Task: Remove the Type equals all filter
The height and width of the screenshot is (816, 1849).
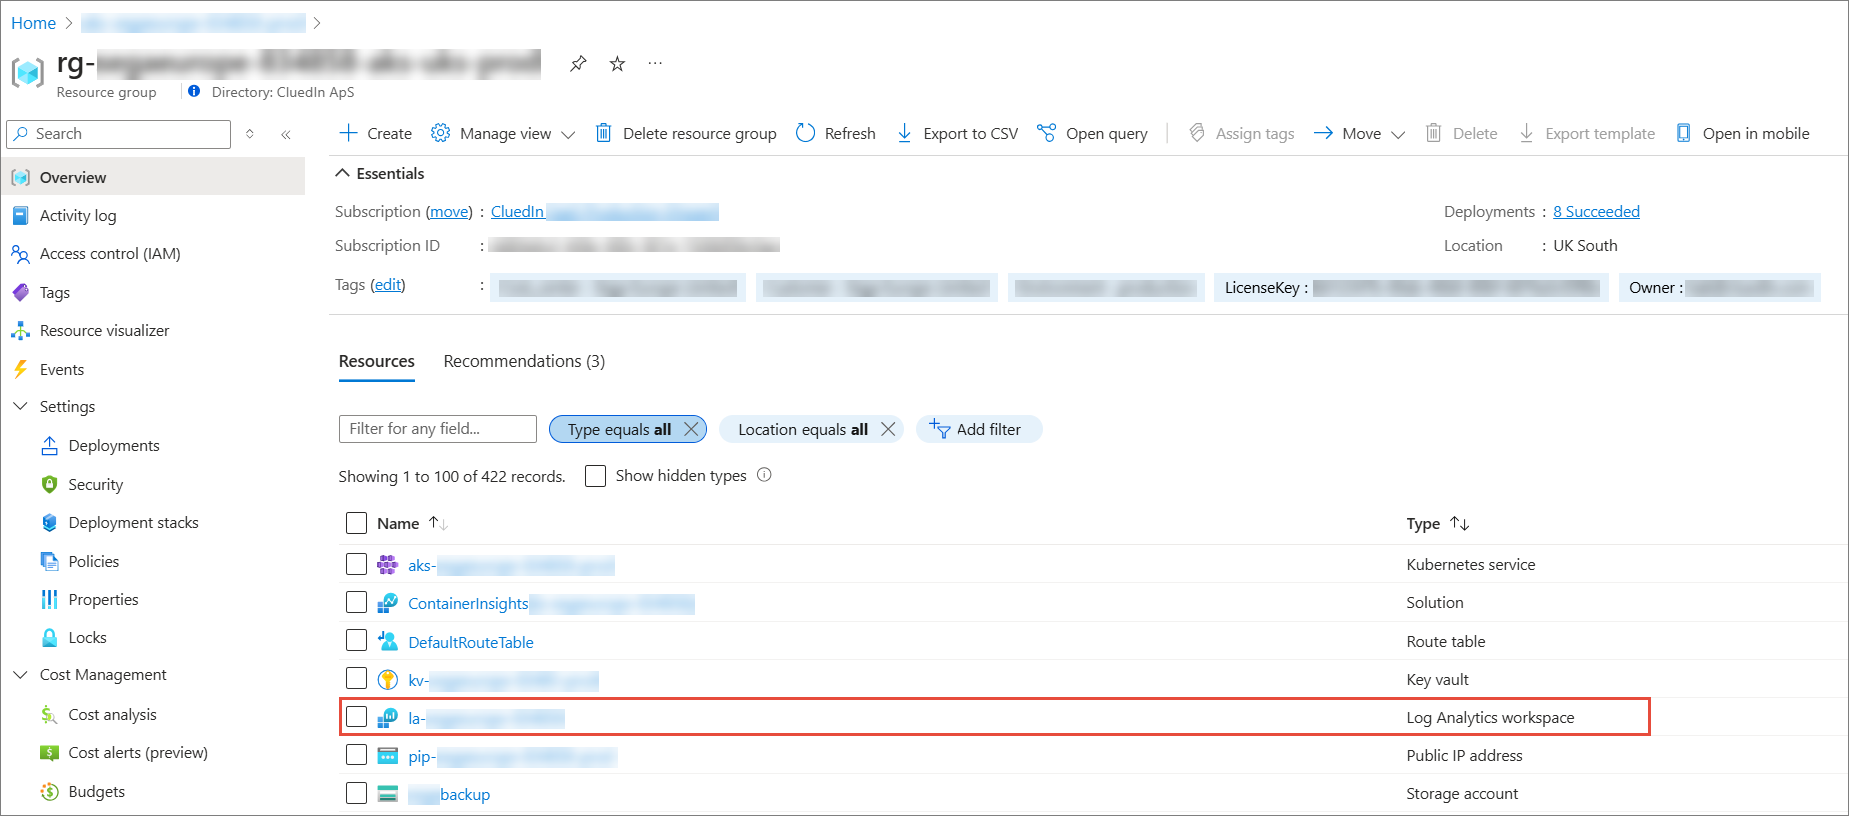Action: coord(690,429)
